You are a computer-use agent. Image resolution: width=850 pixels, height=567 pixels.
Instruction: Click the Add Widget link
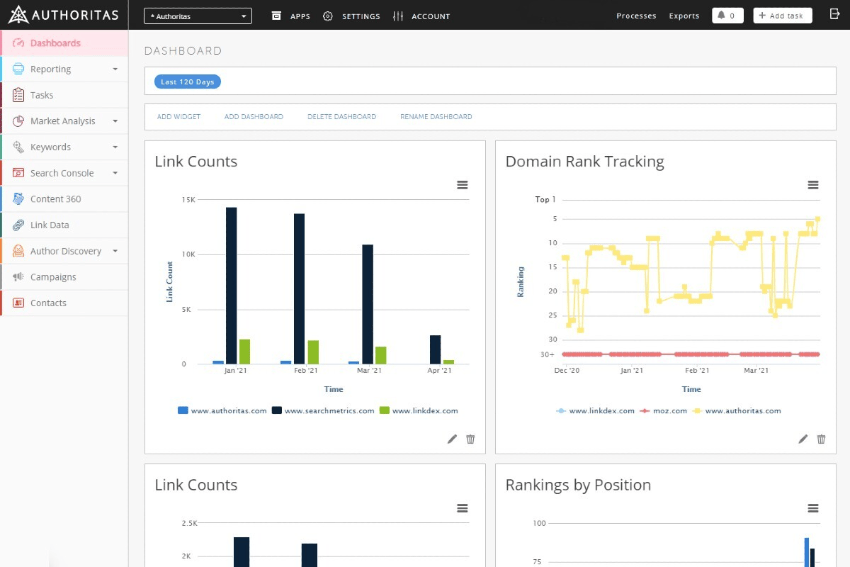pyautogui.click(x=179, y=117)
